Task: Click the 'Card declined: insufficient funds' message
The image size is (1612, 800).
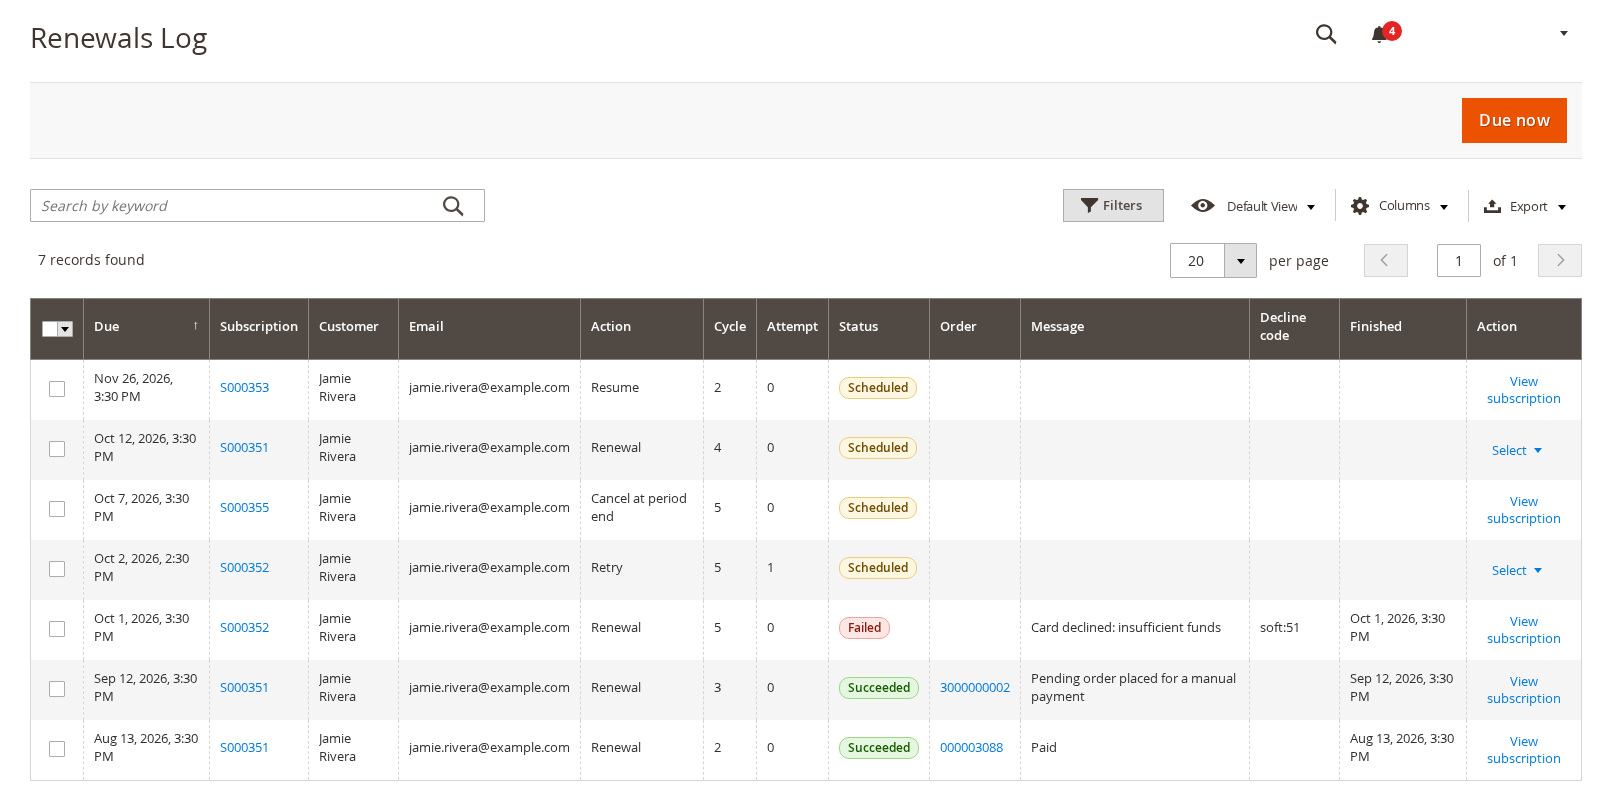Action: click(x=1126, y=628)
